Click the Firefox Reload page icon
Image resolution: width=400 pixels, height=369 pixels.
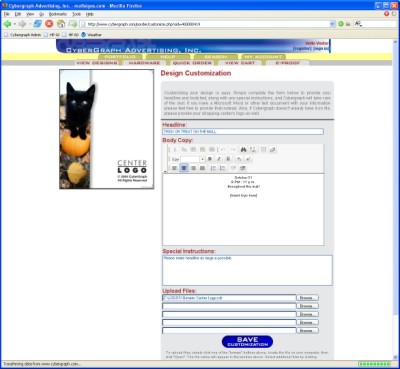click(x=38, y=24)
